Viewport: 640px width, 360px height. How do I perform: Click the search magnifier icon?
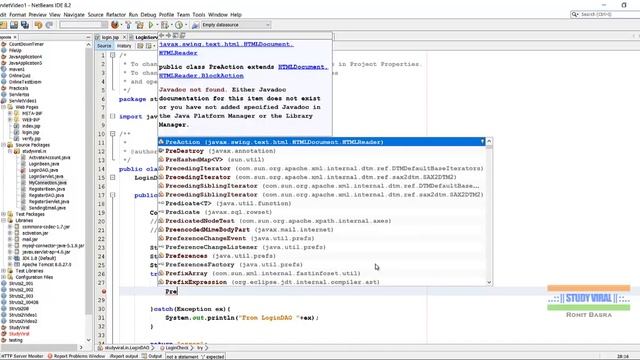tap(575, 14)
